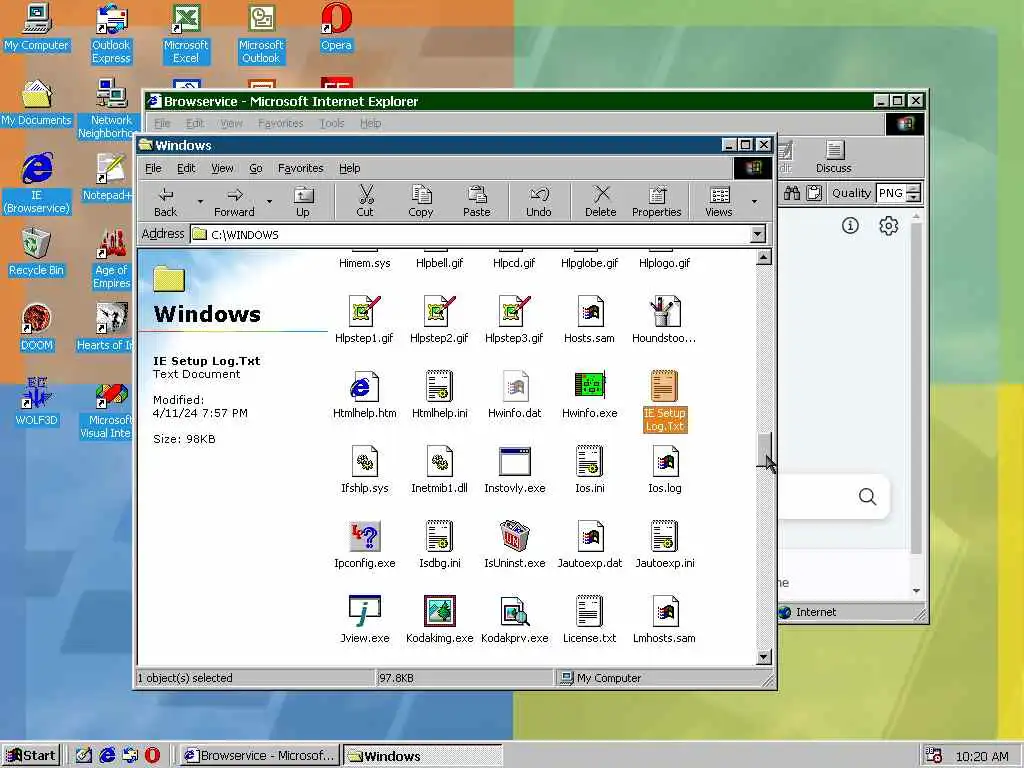Click the Forward toolbar button
This screenshot has height=768, width=1024.
[x=234, y=200]
